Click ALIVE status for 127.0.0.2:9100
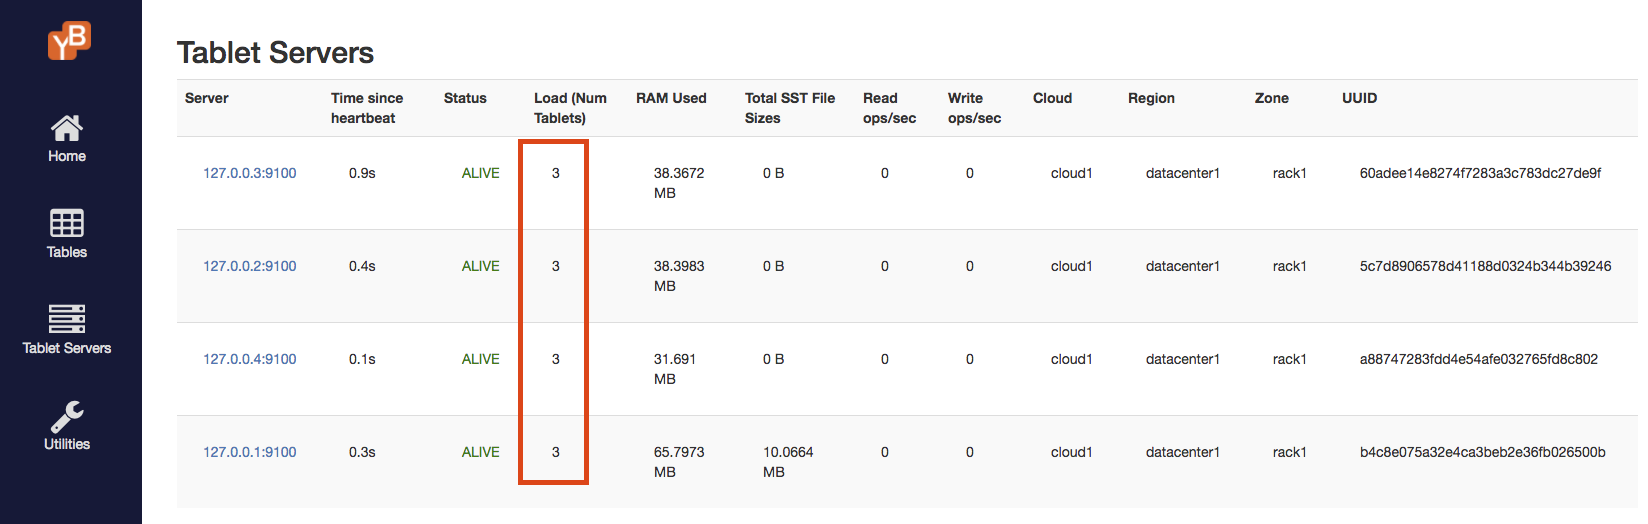The height and width of the screenshot is (524, 1648). pyautogui.click(x=480, y=266)
